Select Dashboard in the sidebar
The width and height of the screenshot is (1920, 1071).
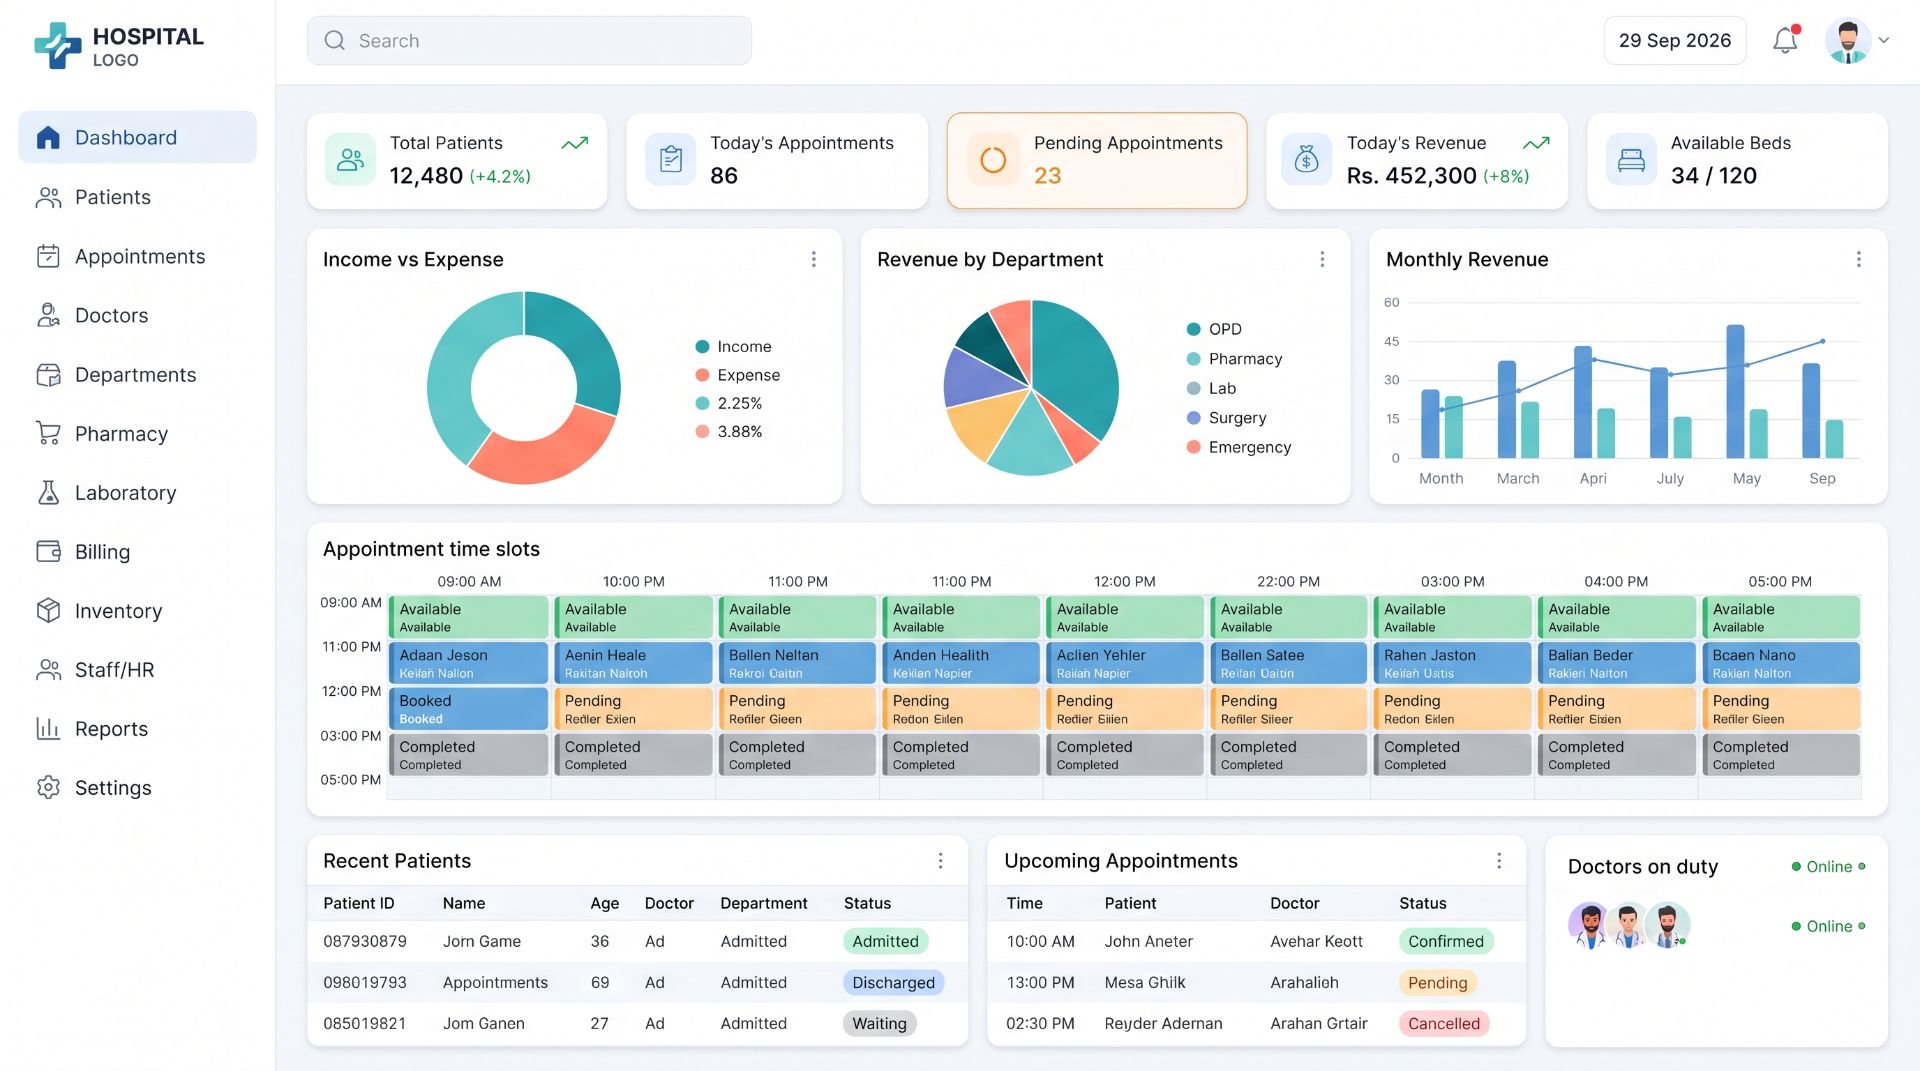pos(137,137)
